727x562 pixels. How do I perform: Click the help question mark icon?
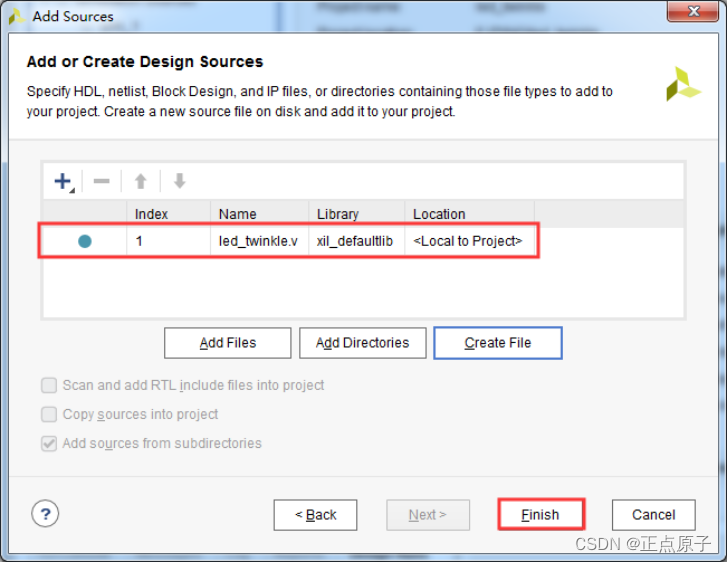point(45,514)
